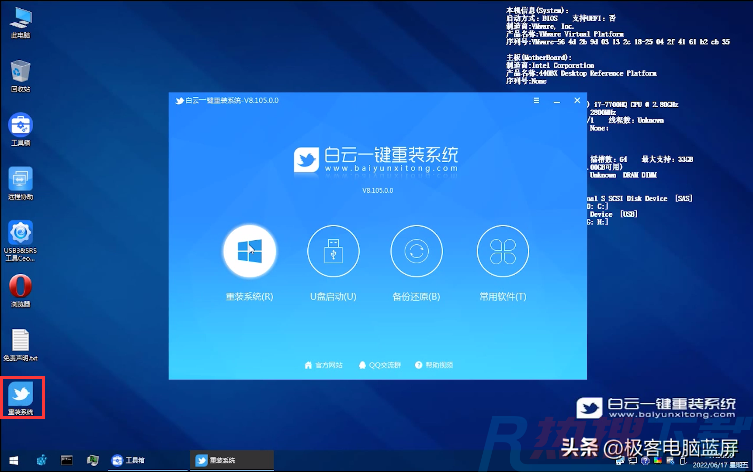Select the 此电脑 desktop icon
The width and height of the screenshot is (753, 472).
(x=21, y=23)
